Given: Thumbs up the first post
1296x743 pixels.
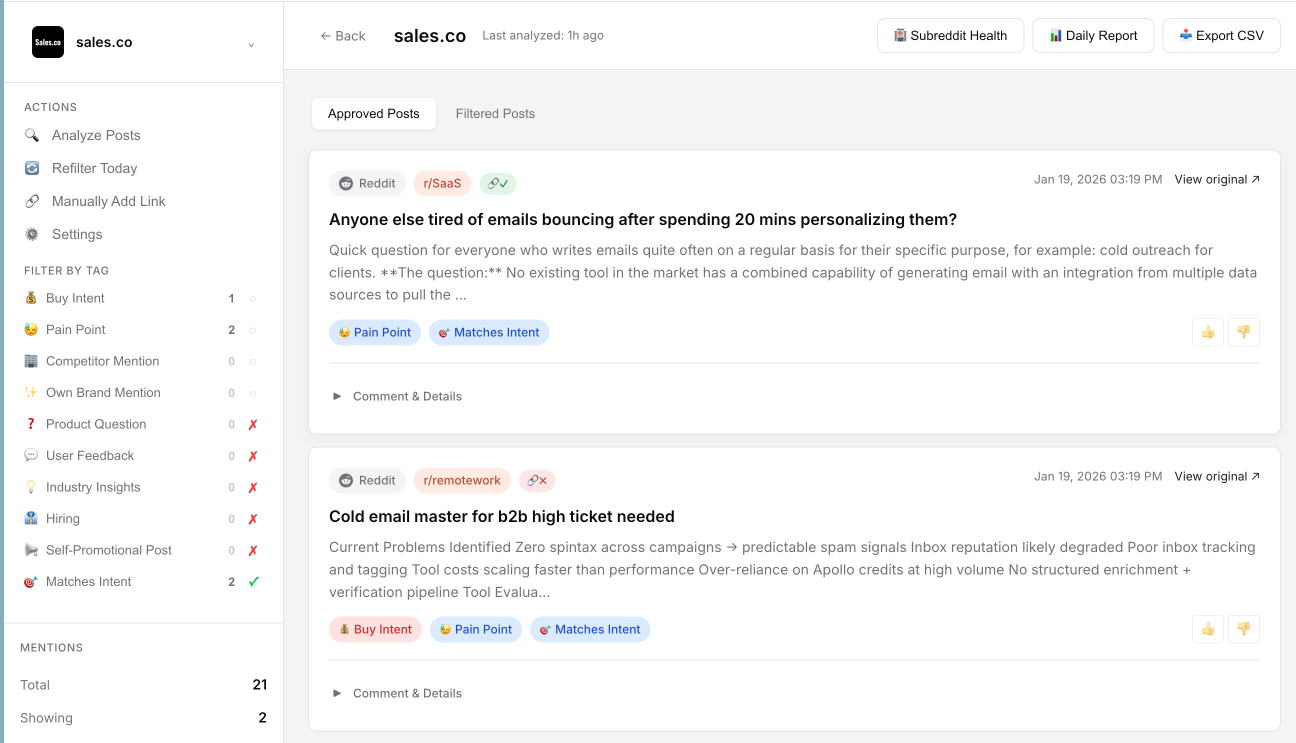Looking at the screenshot, I should click(x=1207, y=331).
